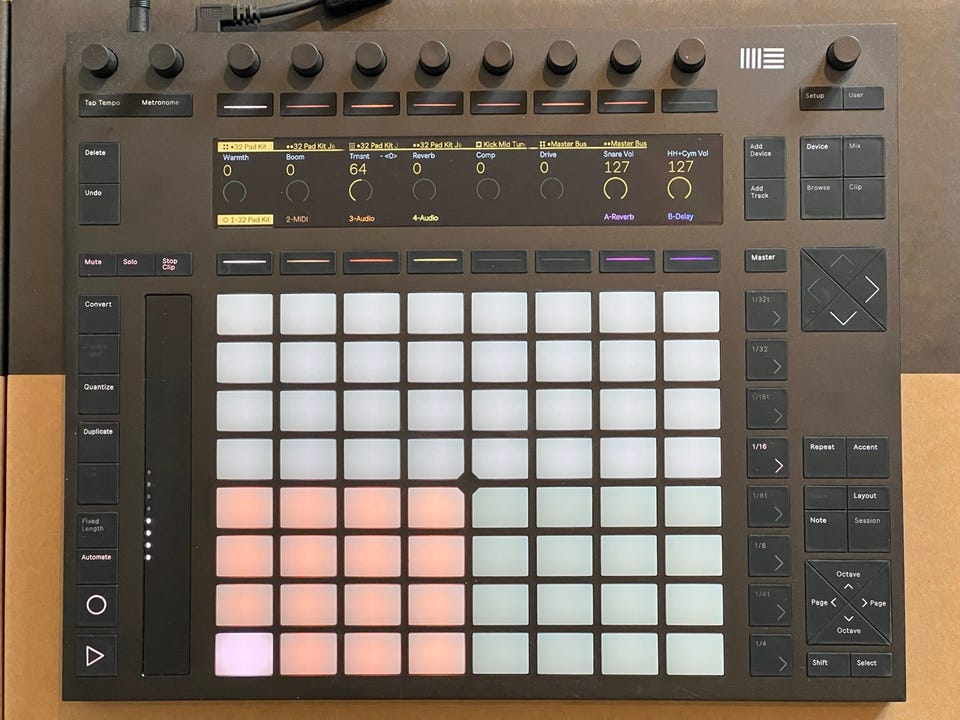This screenshot has width=960, height=720.
Task: Touch the vertical touch strip
Action: pos(167,484)
